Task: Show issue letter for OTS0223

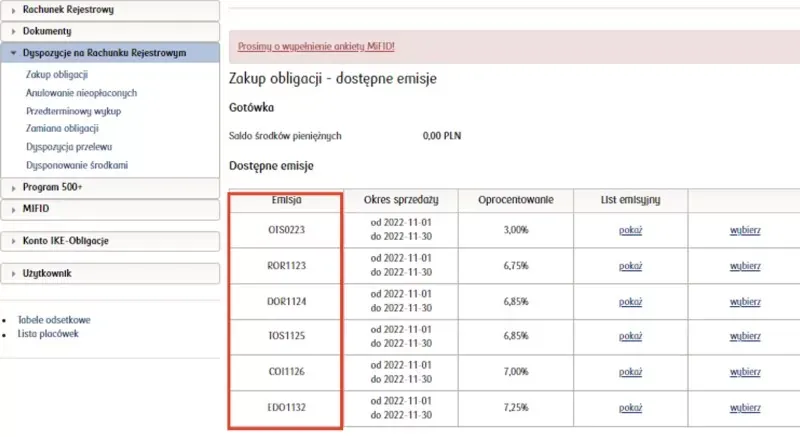Action: click(x=630, y=229)
